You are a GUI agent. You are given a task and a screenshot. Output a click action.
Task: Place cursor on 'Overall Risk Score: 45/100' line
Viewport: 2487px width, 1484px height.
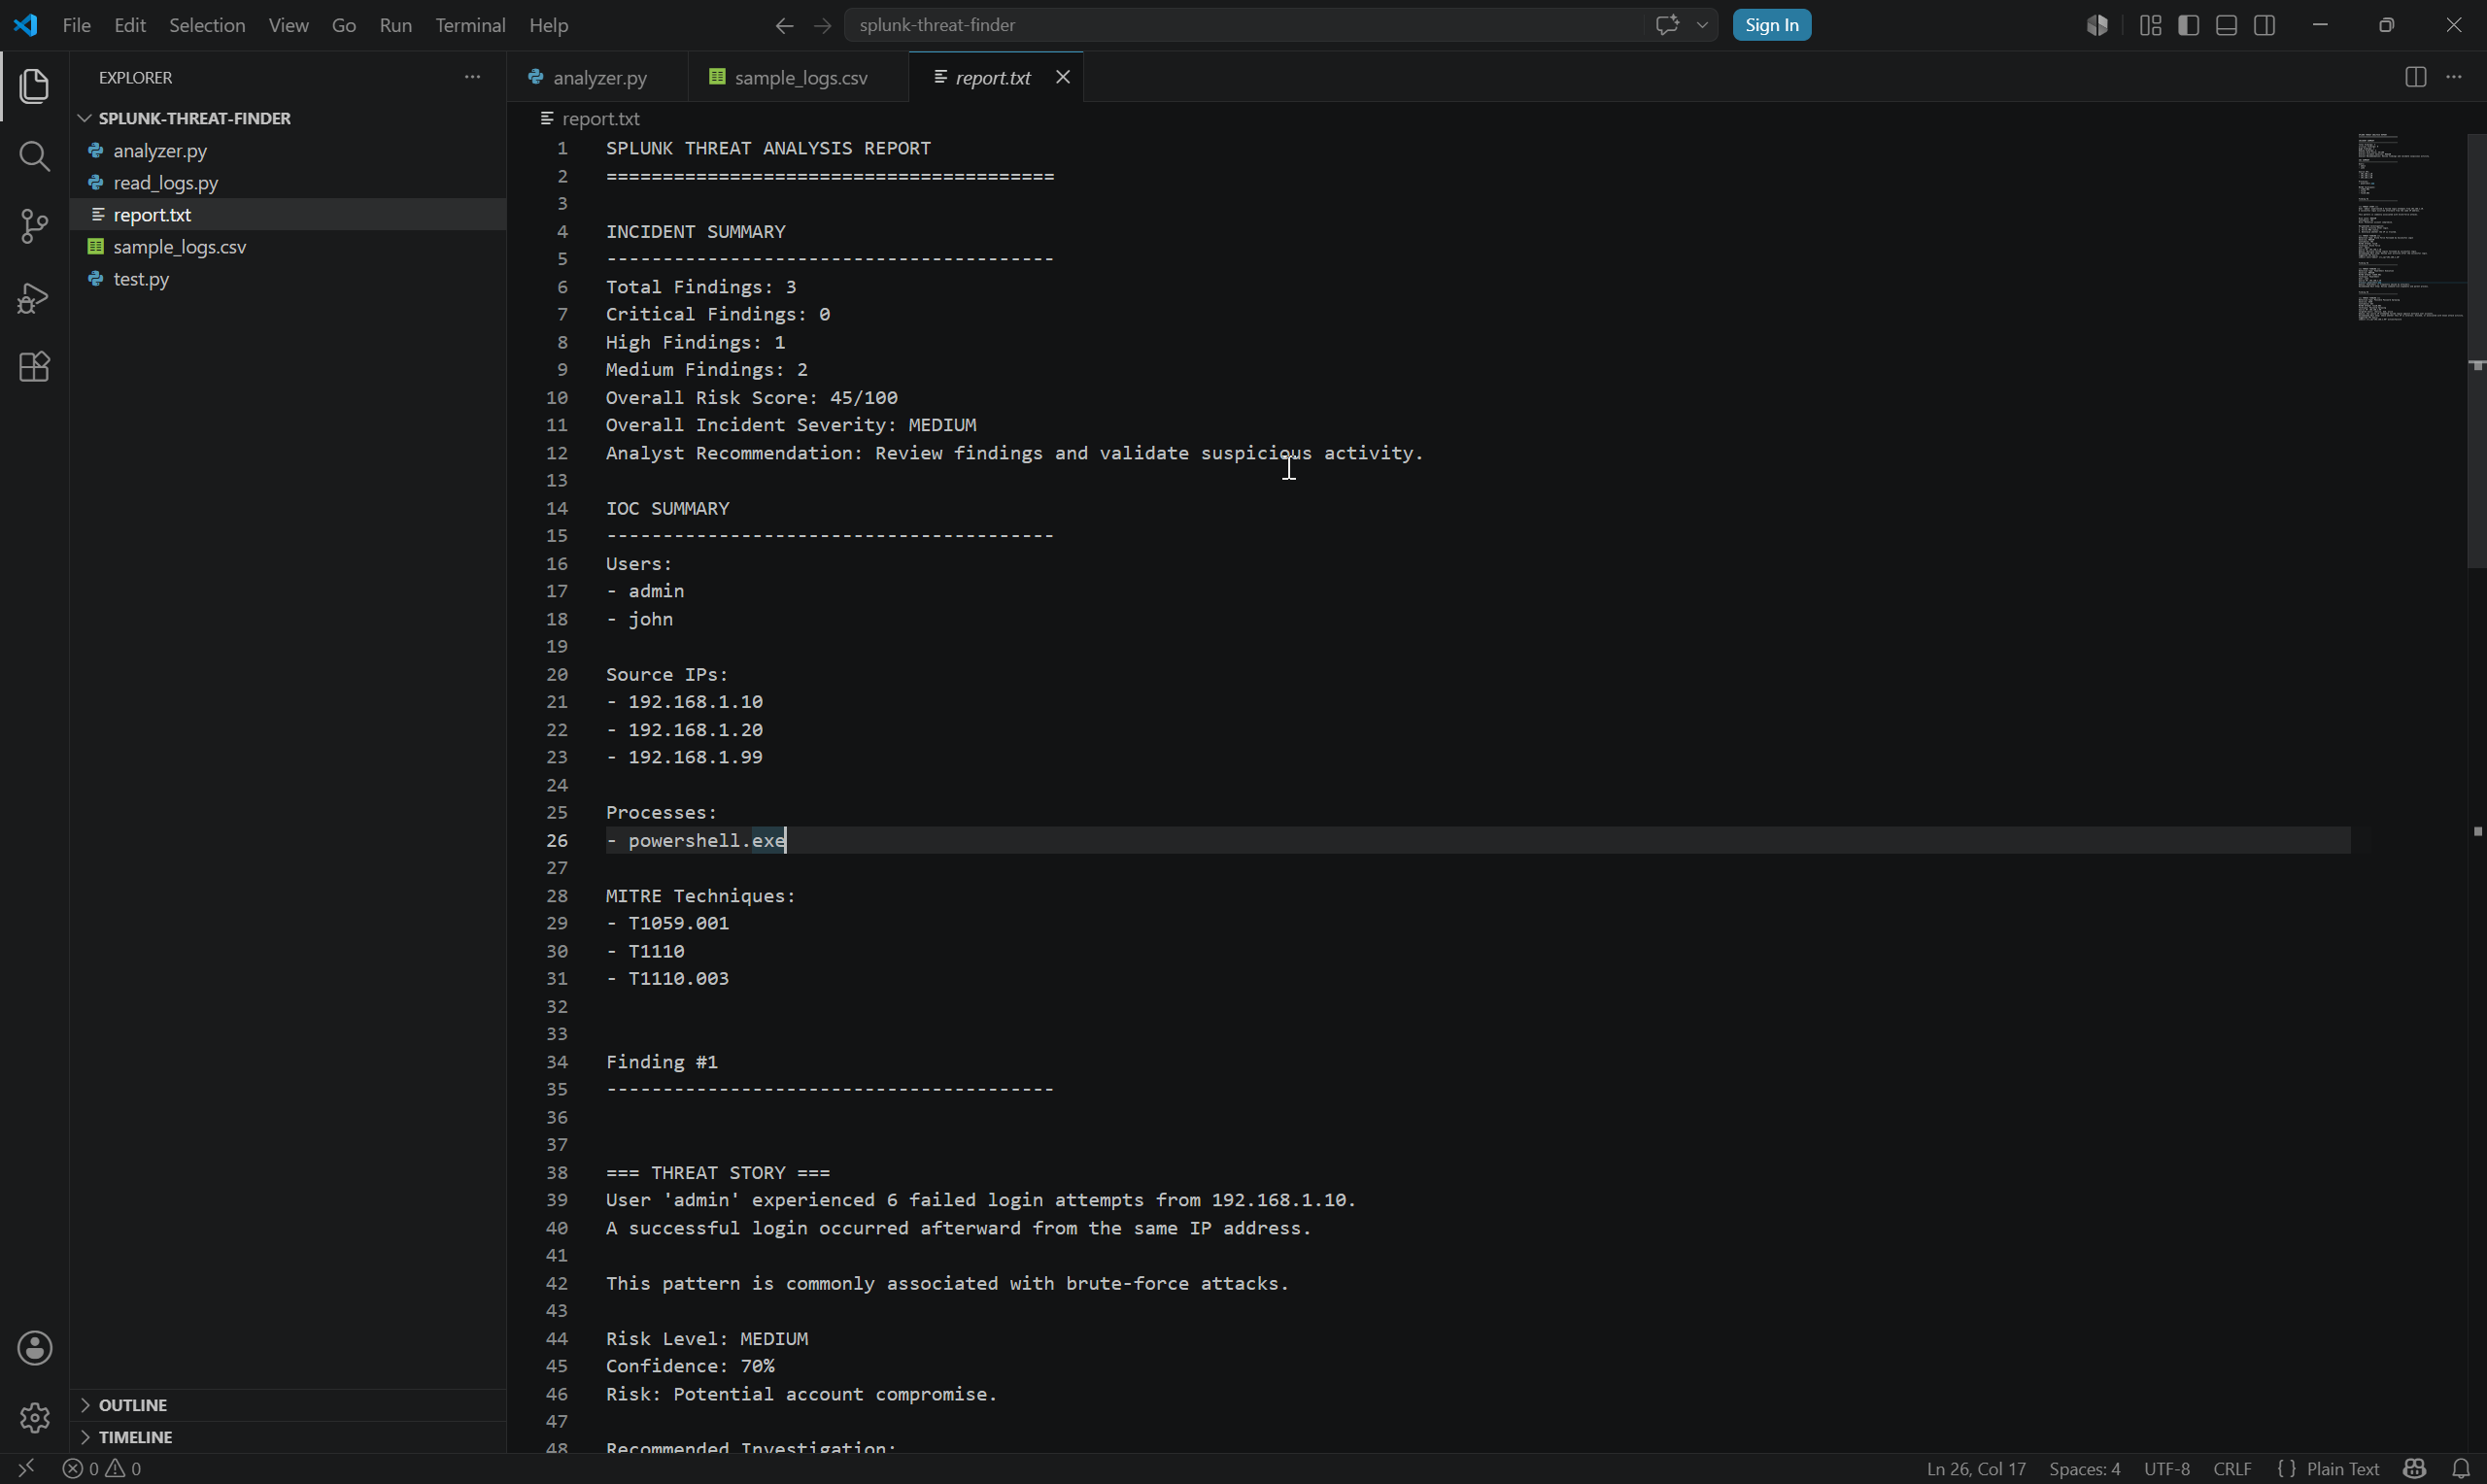pos(751,398)
